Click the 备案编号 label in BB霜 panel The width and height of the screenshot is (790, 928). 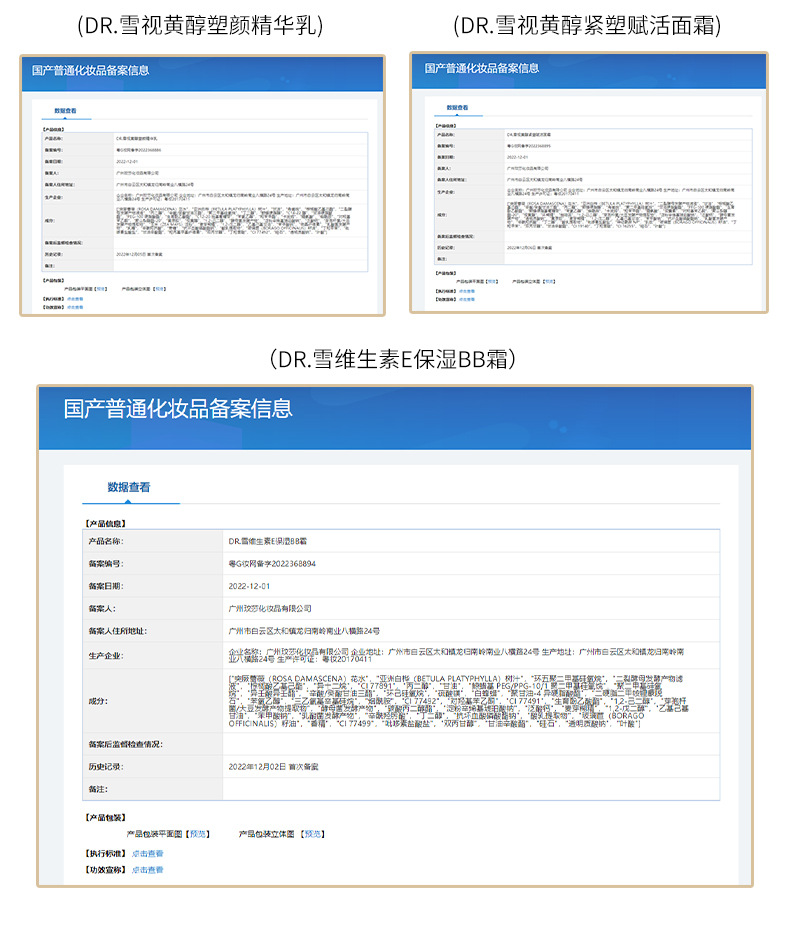pyautogui.click(x=106, y=563)
